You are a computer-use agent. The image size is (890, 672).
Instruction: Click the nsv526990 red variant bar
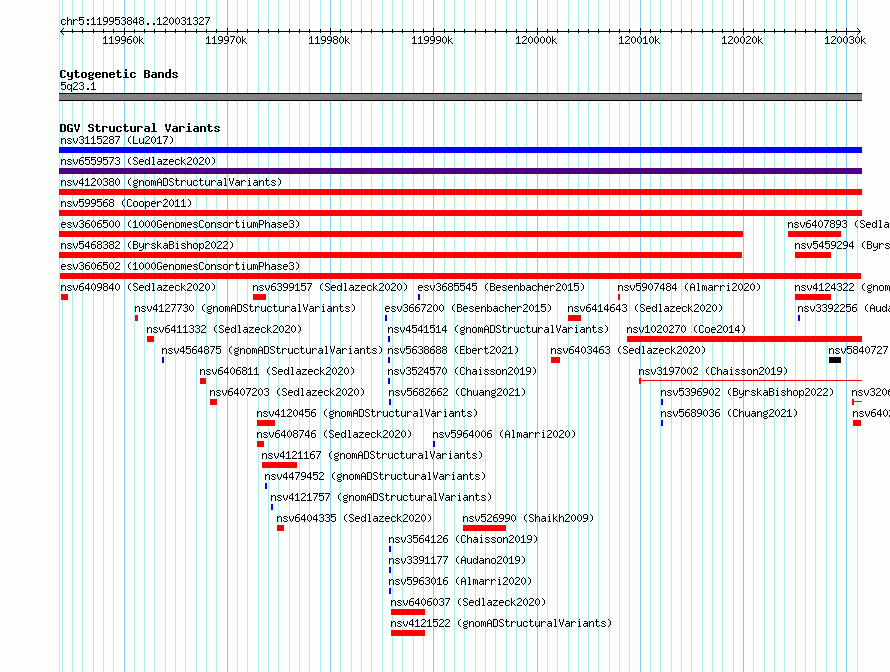pyautogui.click(x=484, y=528)
